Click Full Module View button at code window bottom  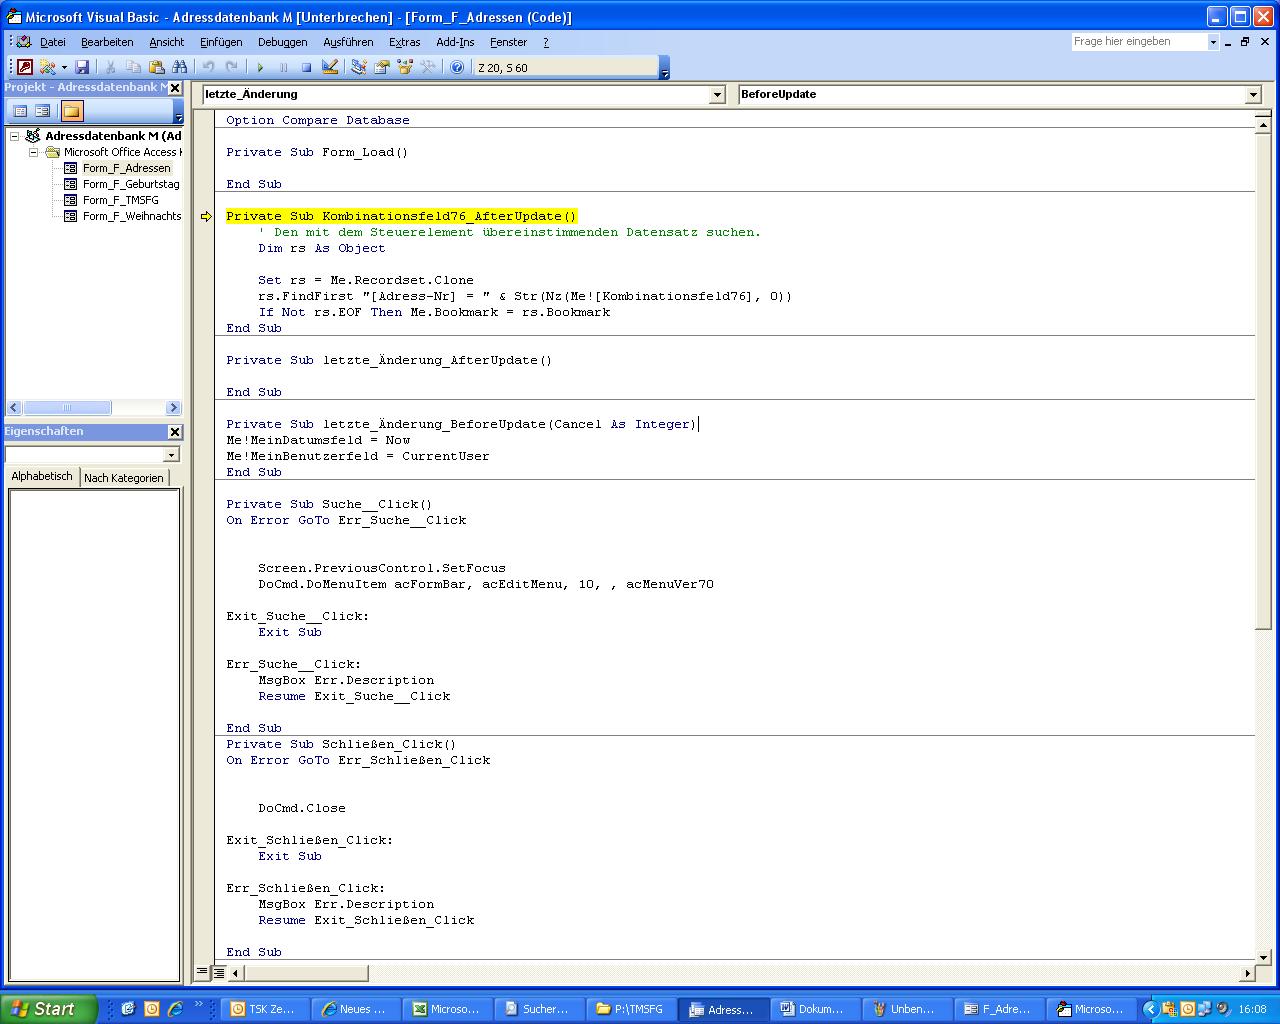(x=219, y=971)
